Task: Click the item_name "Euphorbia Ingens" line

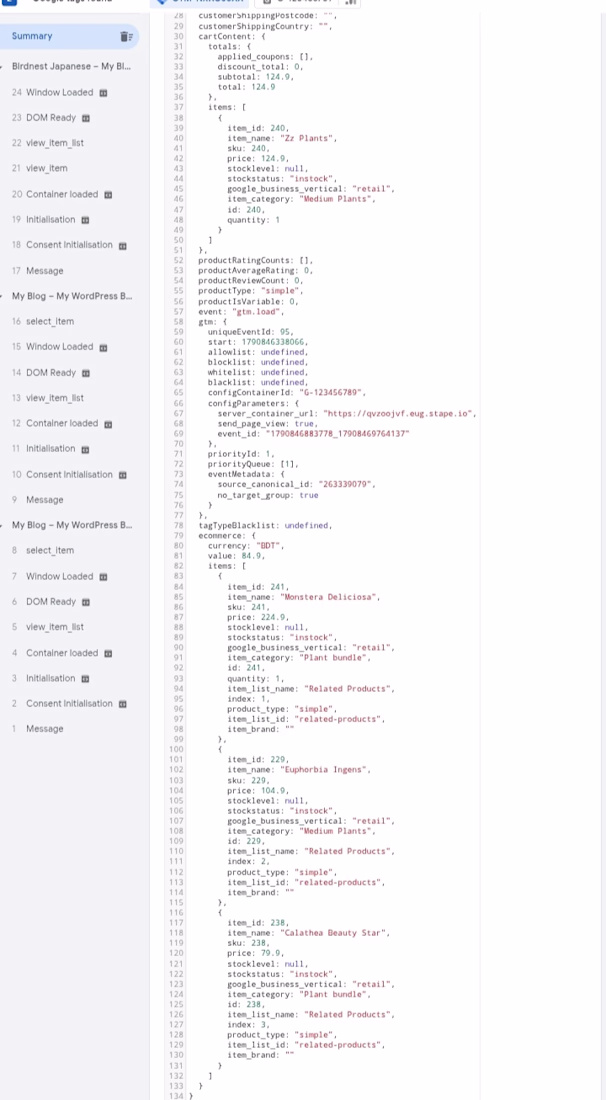Action: [x=299, y=770]
